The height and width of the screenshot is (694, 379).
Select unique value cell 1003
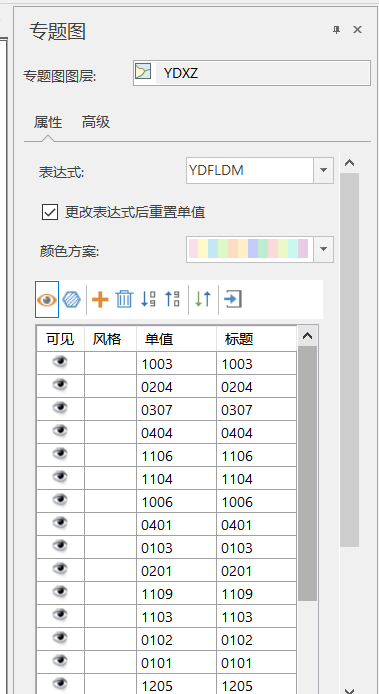click(176, 363)
